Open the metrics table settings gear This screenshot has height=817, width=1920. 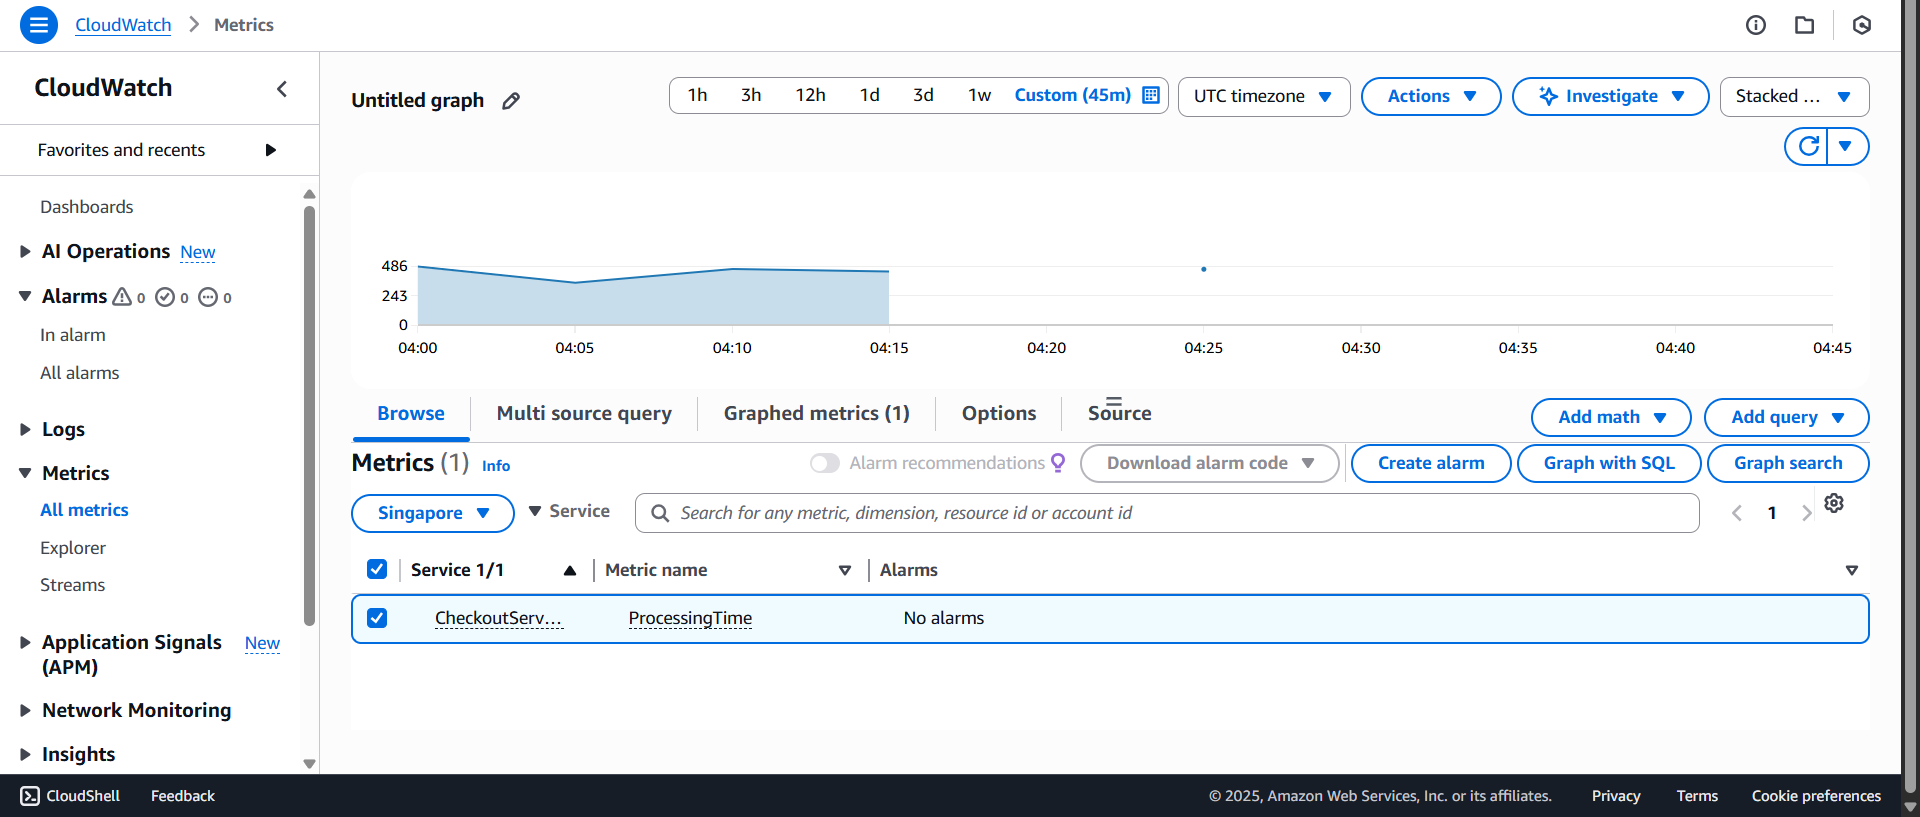(1834, 503)
